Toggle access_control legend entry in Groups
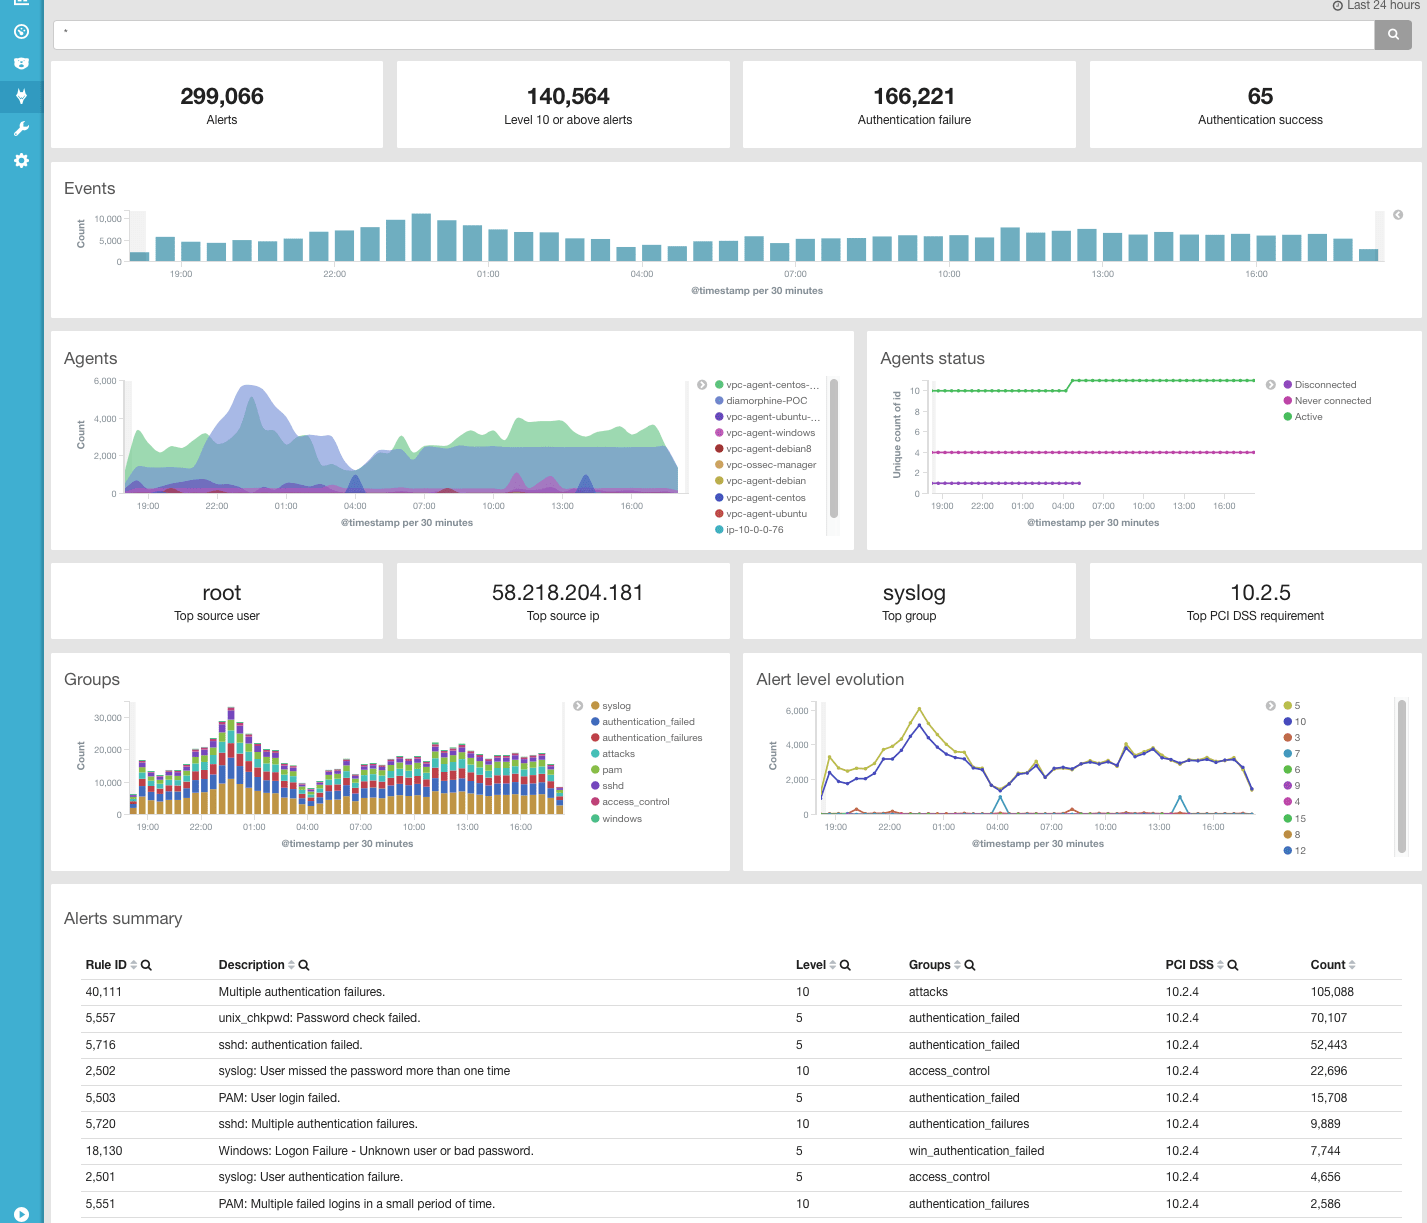 630,802
